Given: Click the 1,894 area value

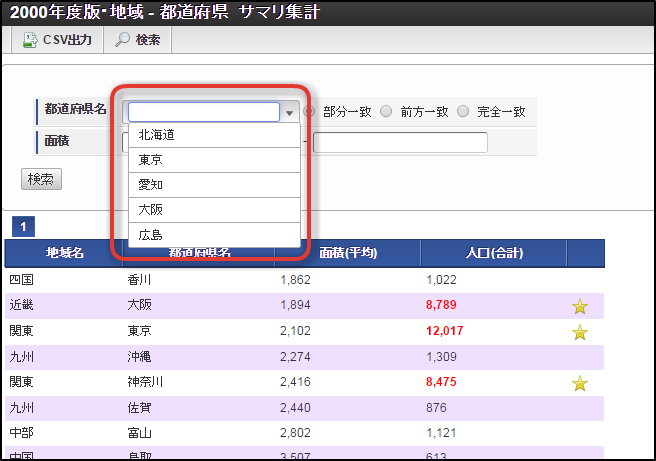Looking at the screenshot, I should [295, 305].
